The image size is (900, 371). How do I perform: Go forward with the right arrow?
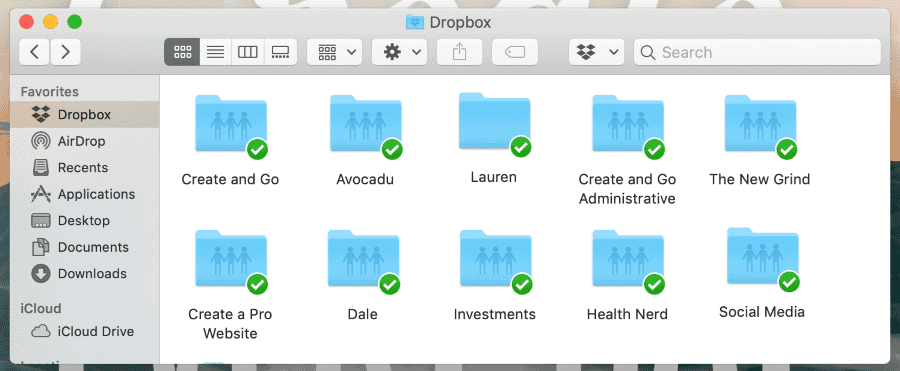coord(65,52)
